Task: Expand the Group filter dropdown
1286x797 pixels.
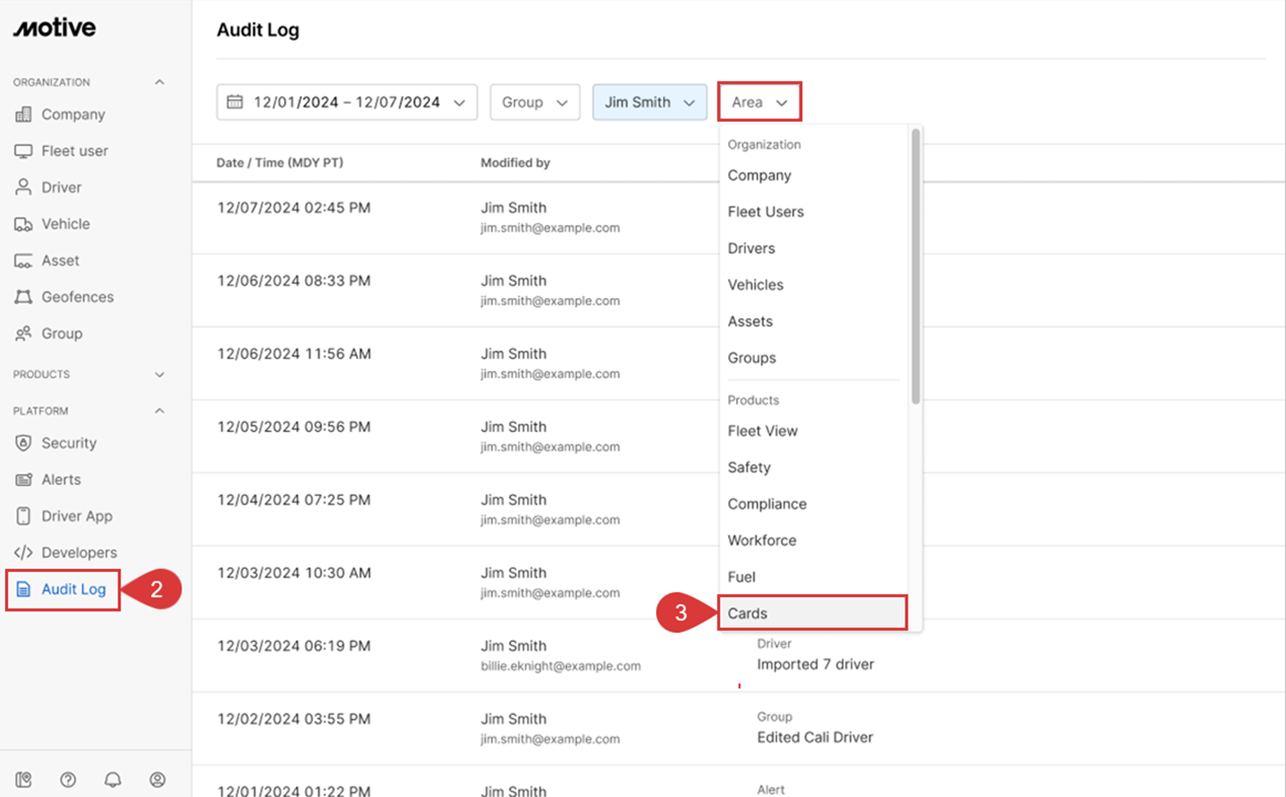Action: 534,102
